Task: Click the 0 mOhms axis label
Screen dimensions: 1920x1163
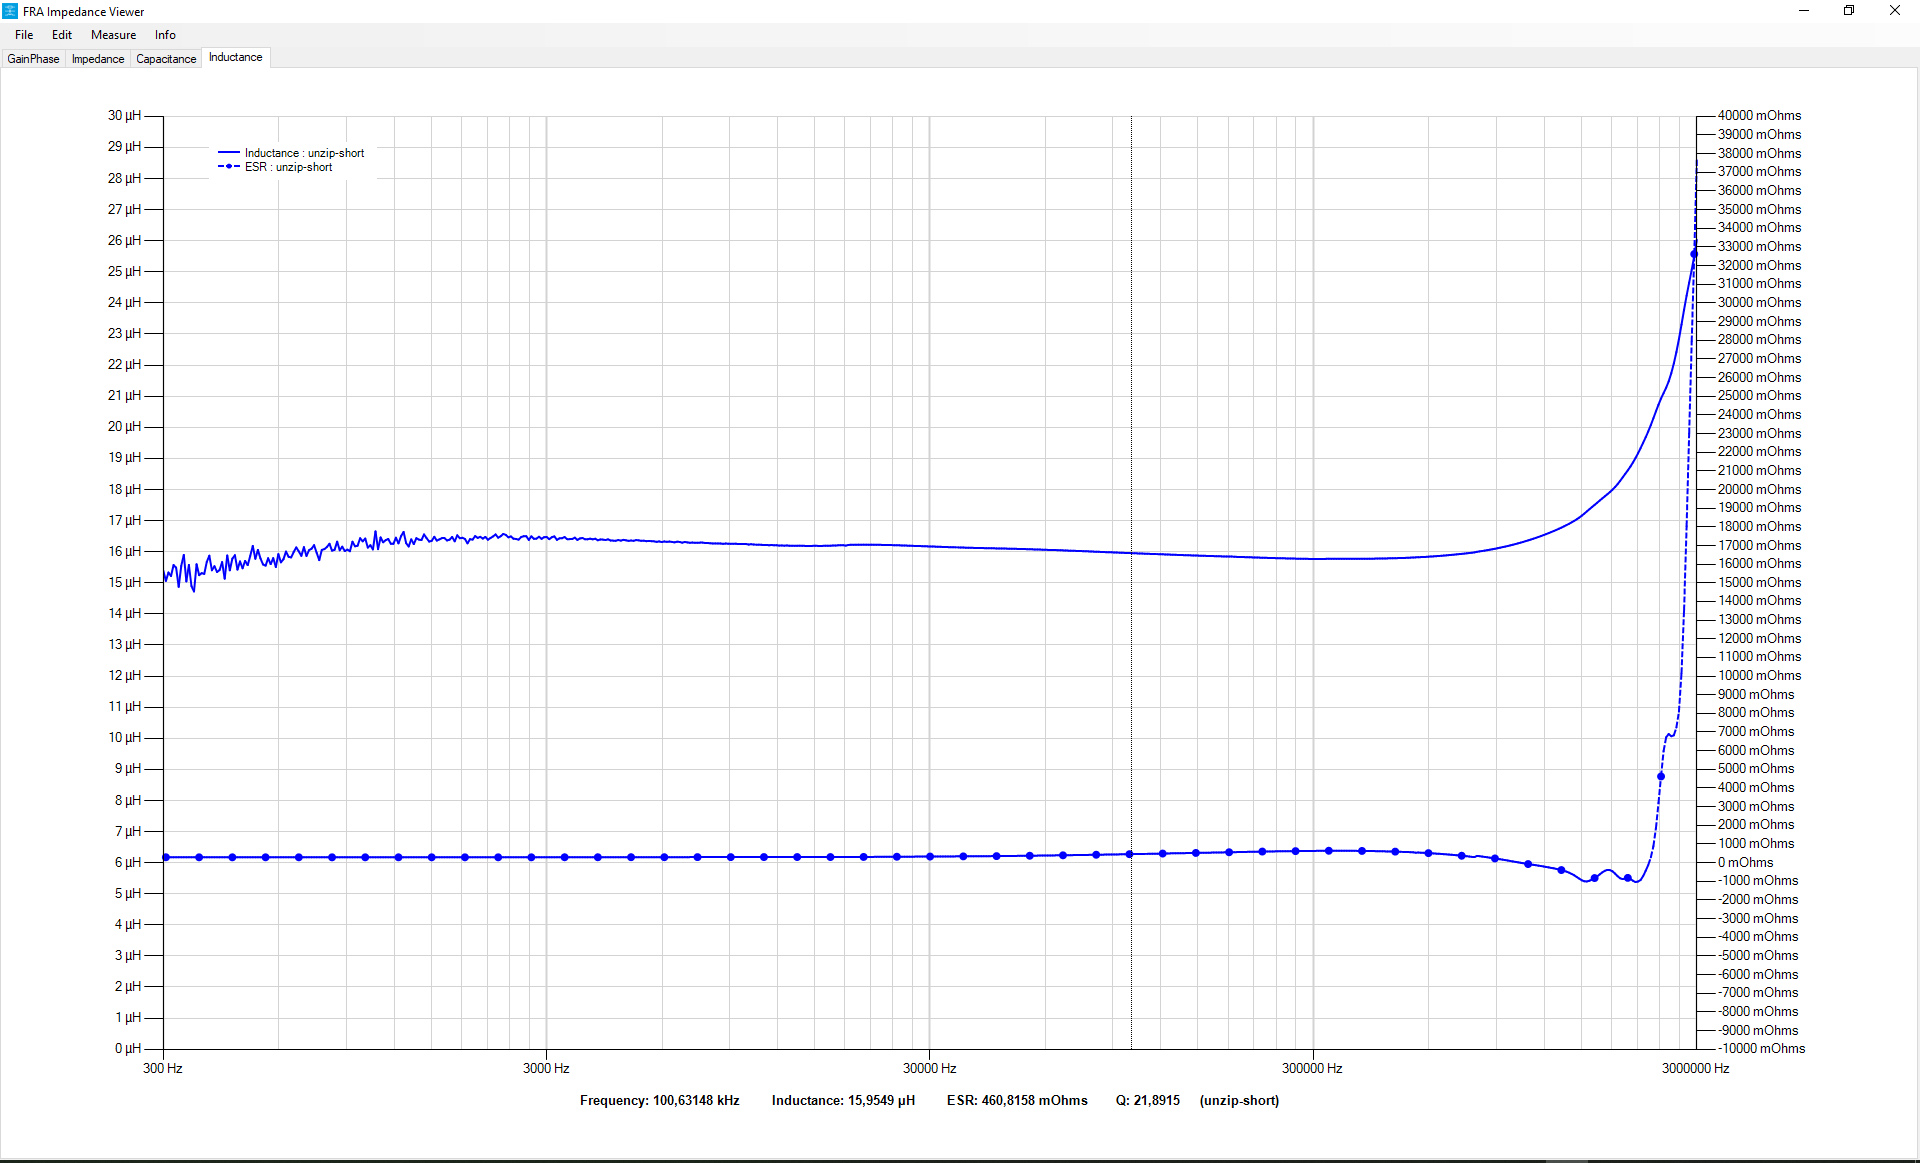Action: (1746, 863)
